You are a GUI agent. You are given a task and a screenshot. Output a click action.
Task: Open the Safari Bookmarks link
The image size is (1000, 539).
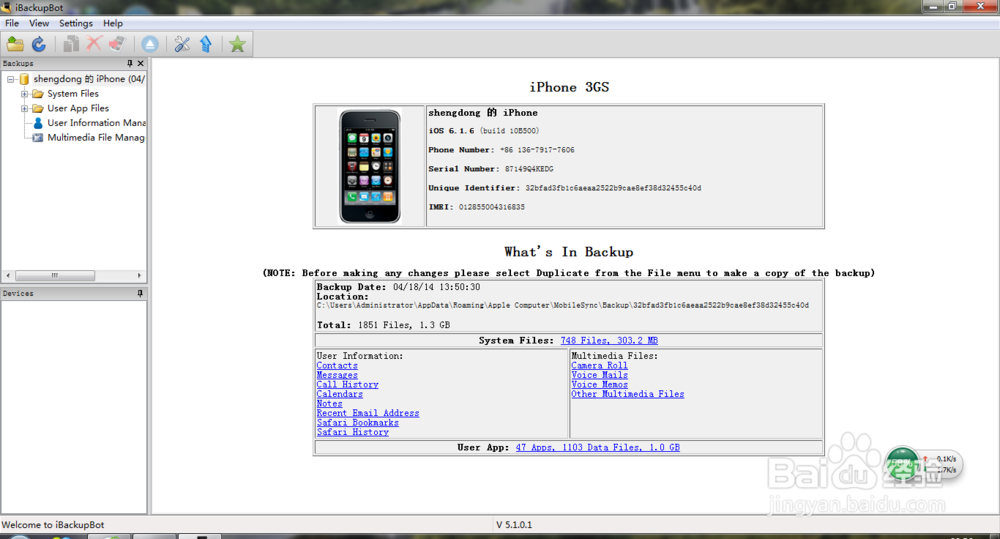(357, 423)
